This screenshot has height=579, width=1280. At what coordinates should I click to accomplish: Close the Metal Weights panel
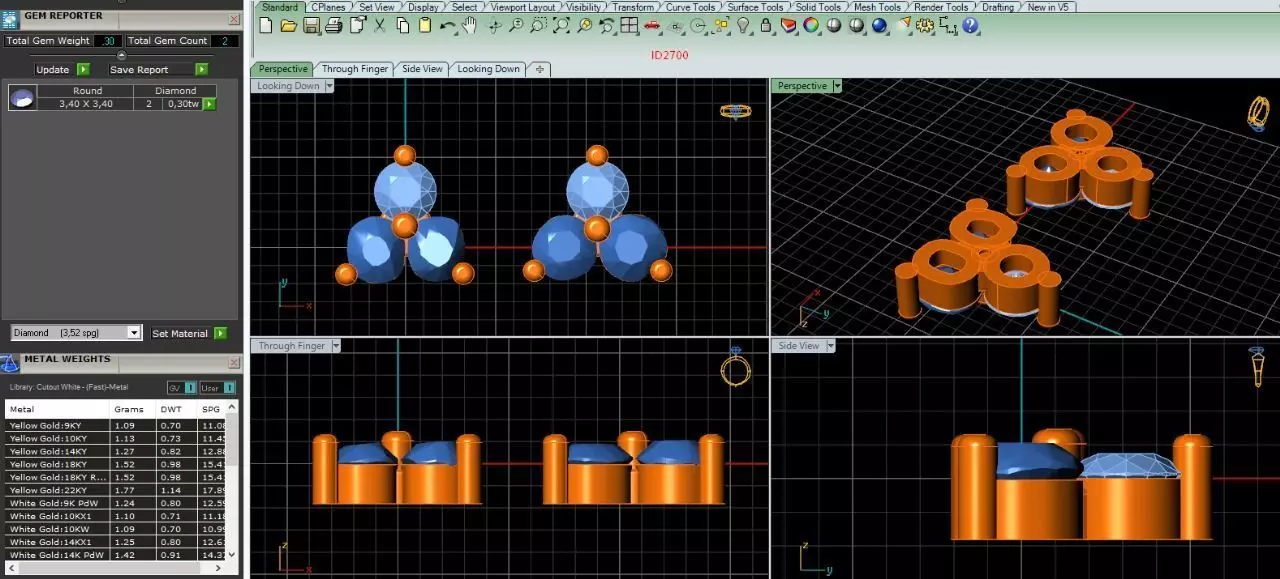pos(233,361)
